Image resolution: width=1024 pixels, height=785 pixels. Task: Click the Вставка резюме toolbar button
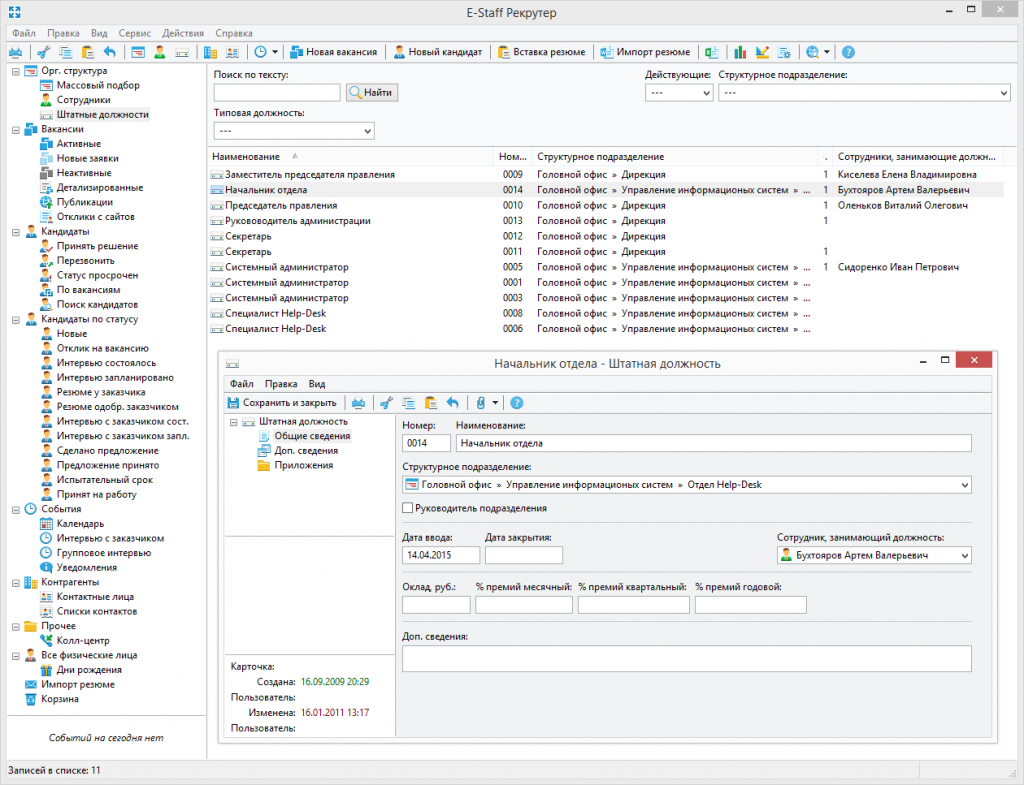click(541, 52)
